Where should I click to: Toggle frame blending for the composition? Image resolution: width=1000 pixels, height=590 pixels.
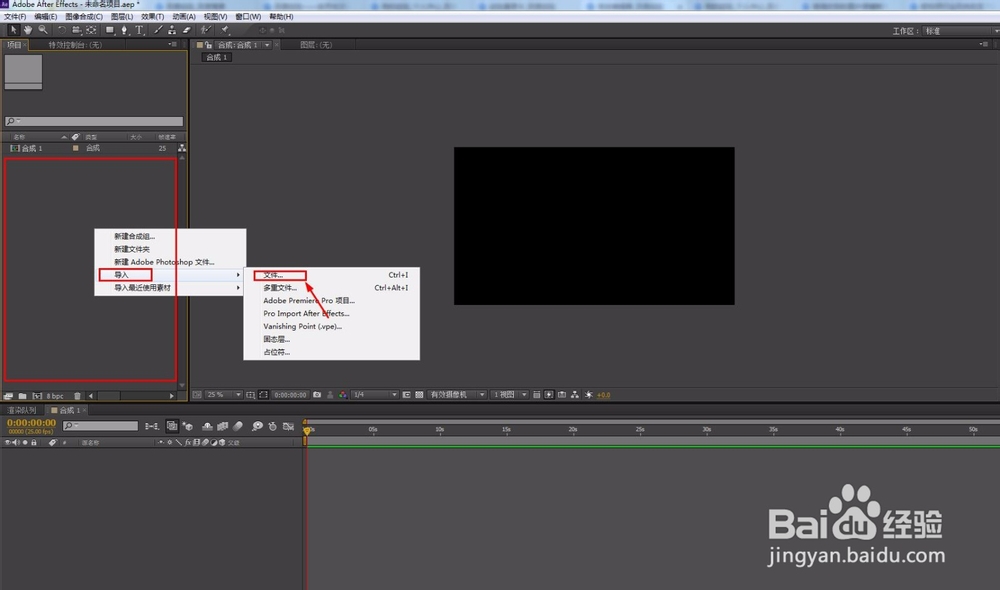point(223,426)
